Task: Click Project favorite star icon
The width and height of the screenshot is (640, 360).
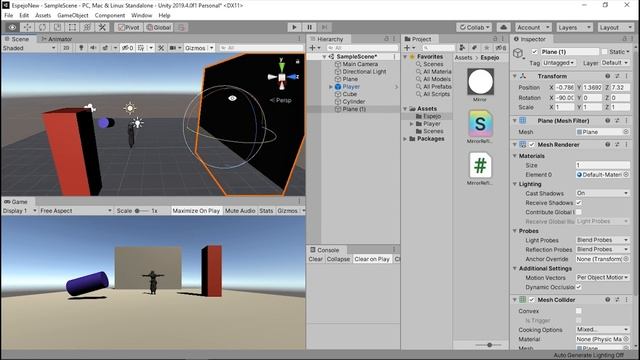Action: 486,48
